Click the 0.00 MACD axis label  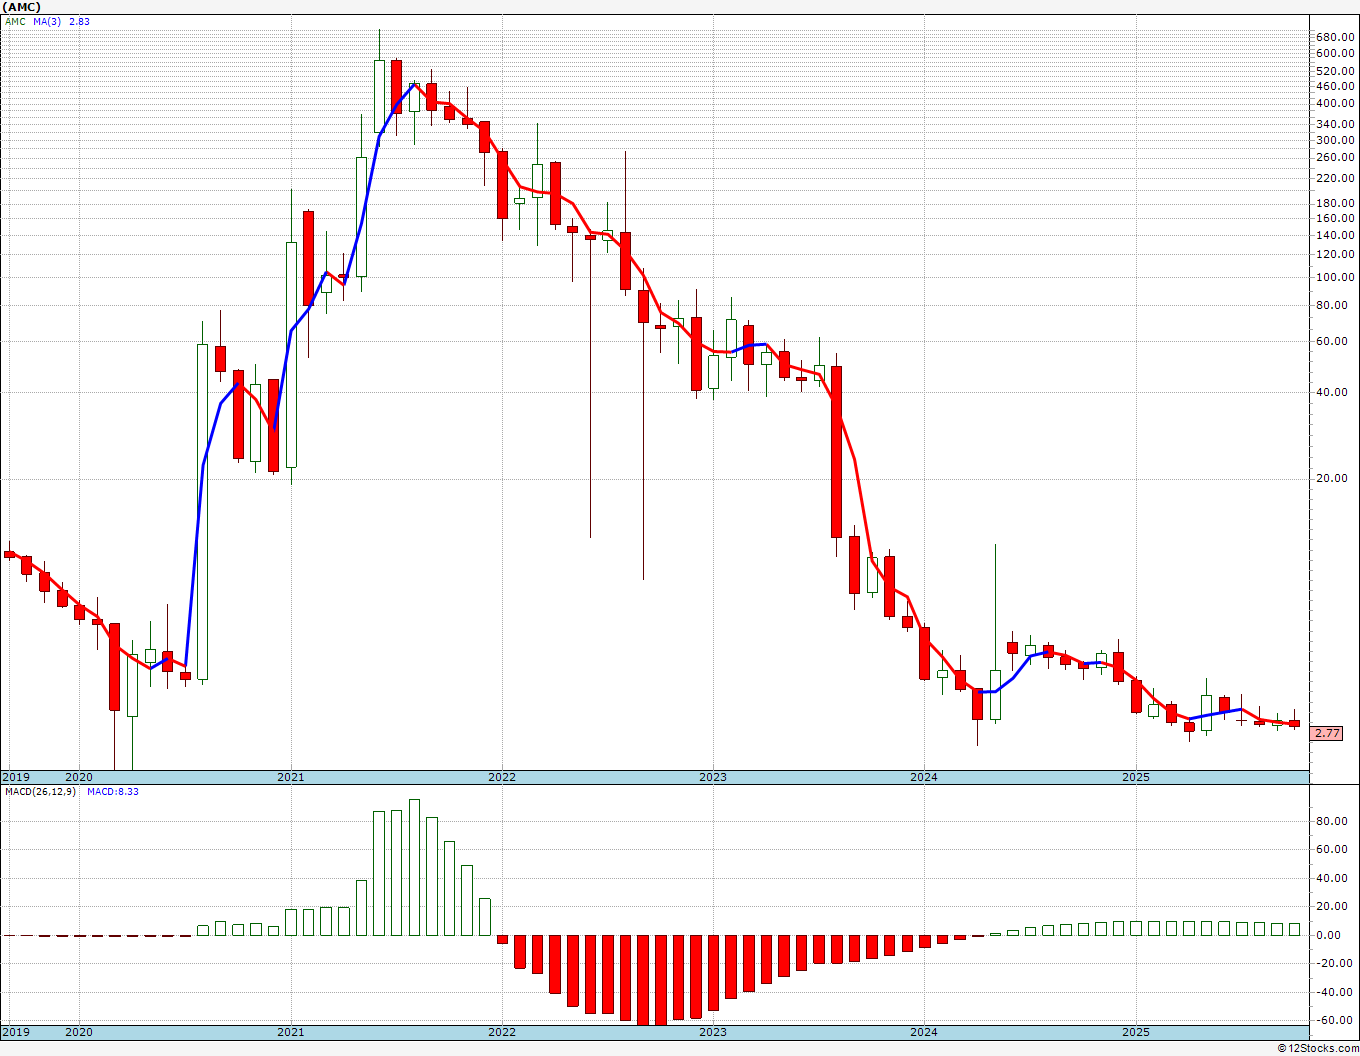point(1332,935)
